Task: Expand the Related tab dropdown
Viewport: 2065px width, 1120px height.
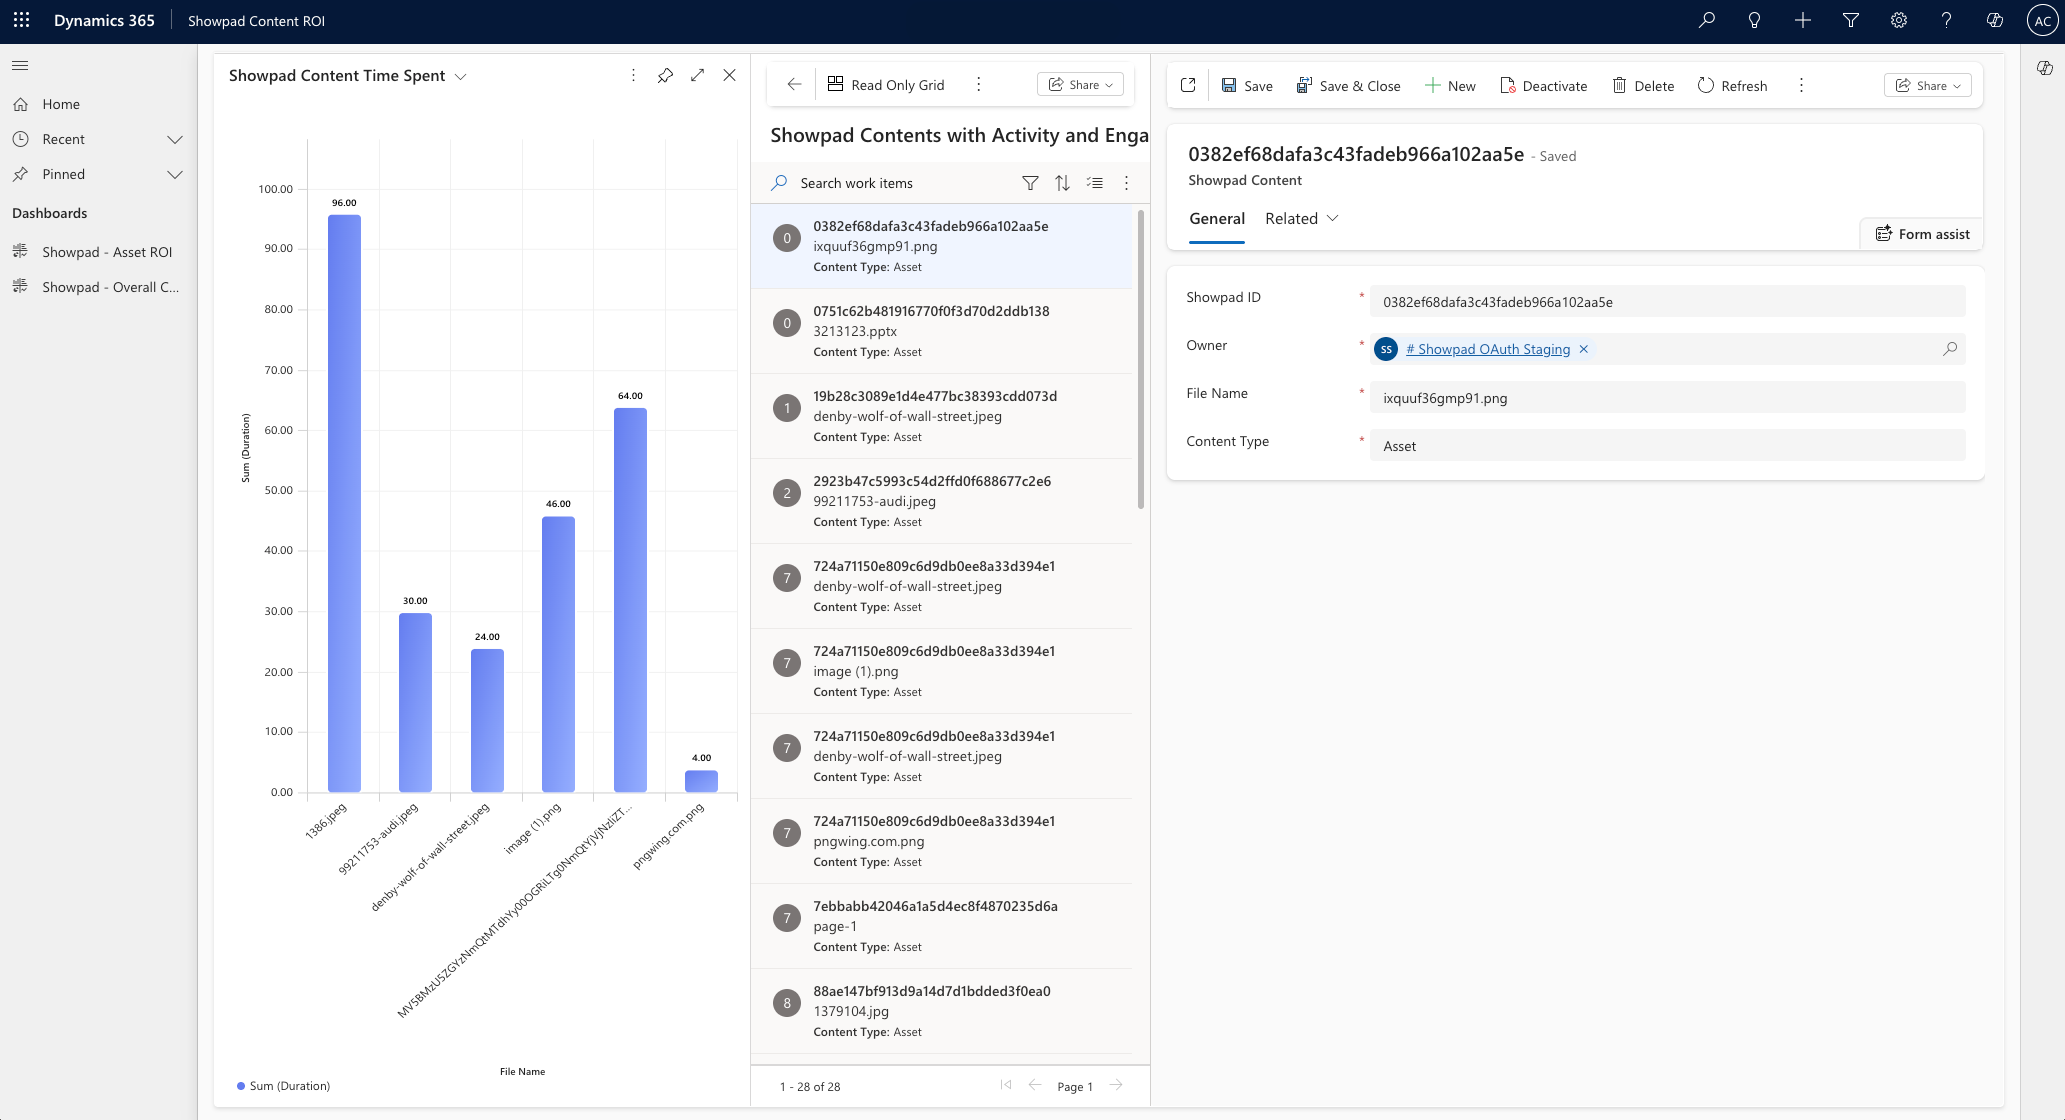Action: click(x=1332, y=218)
